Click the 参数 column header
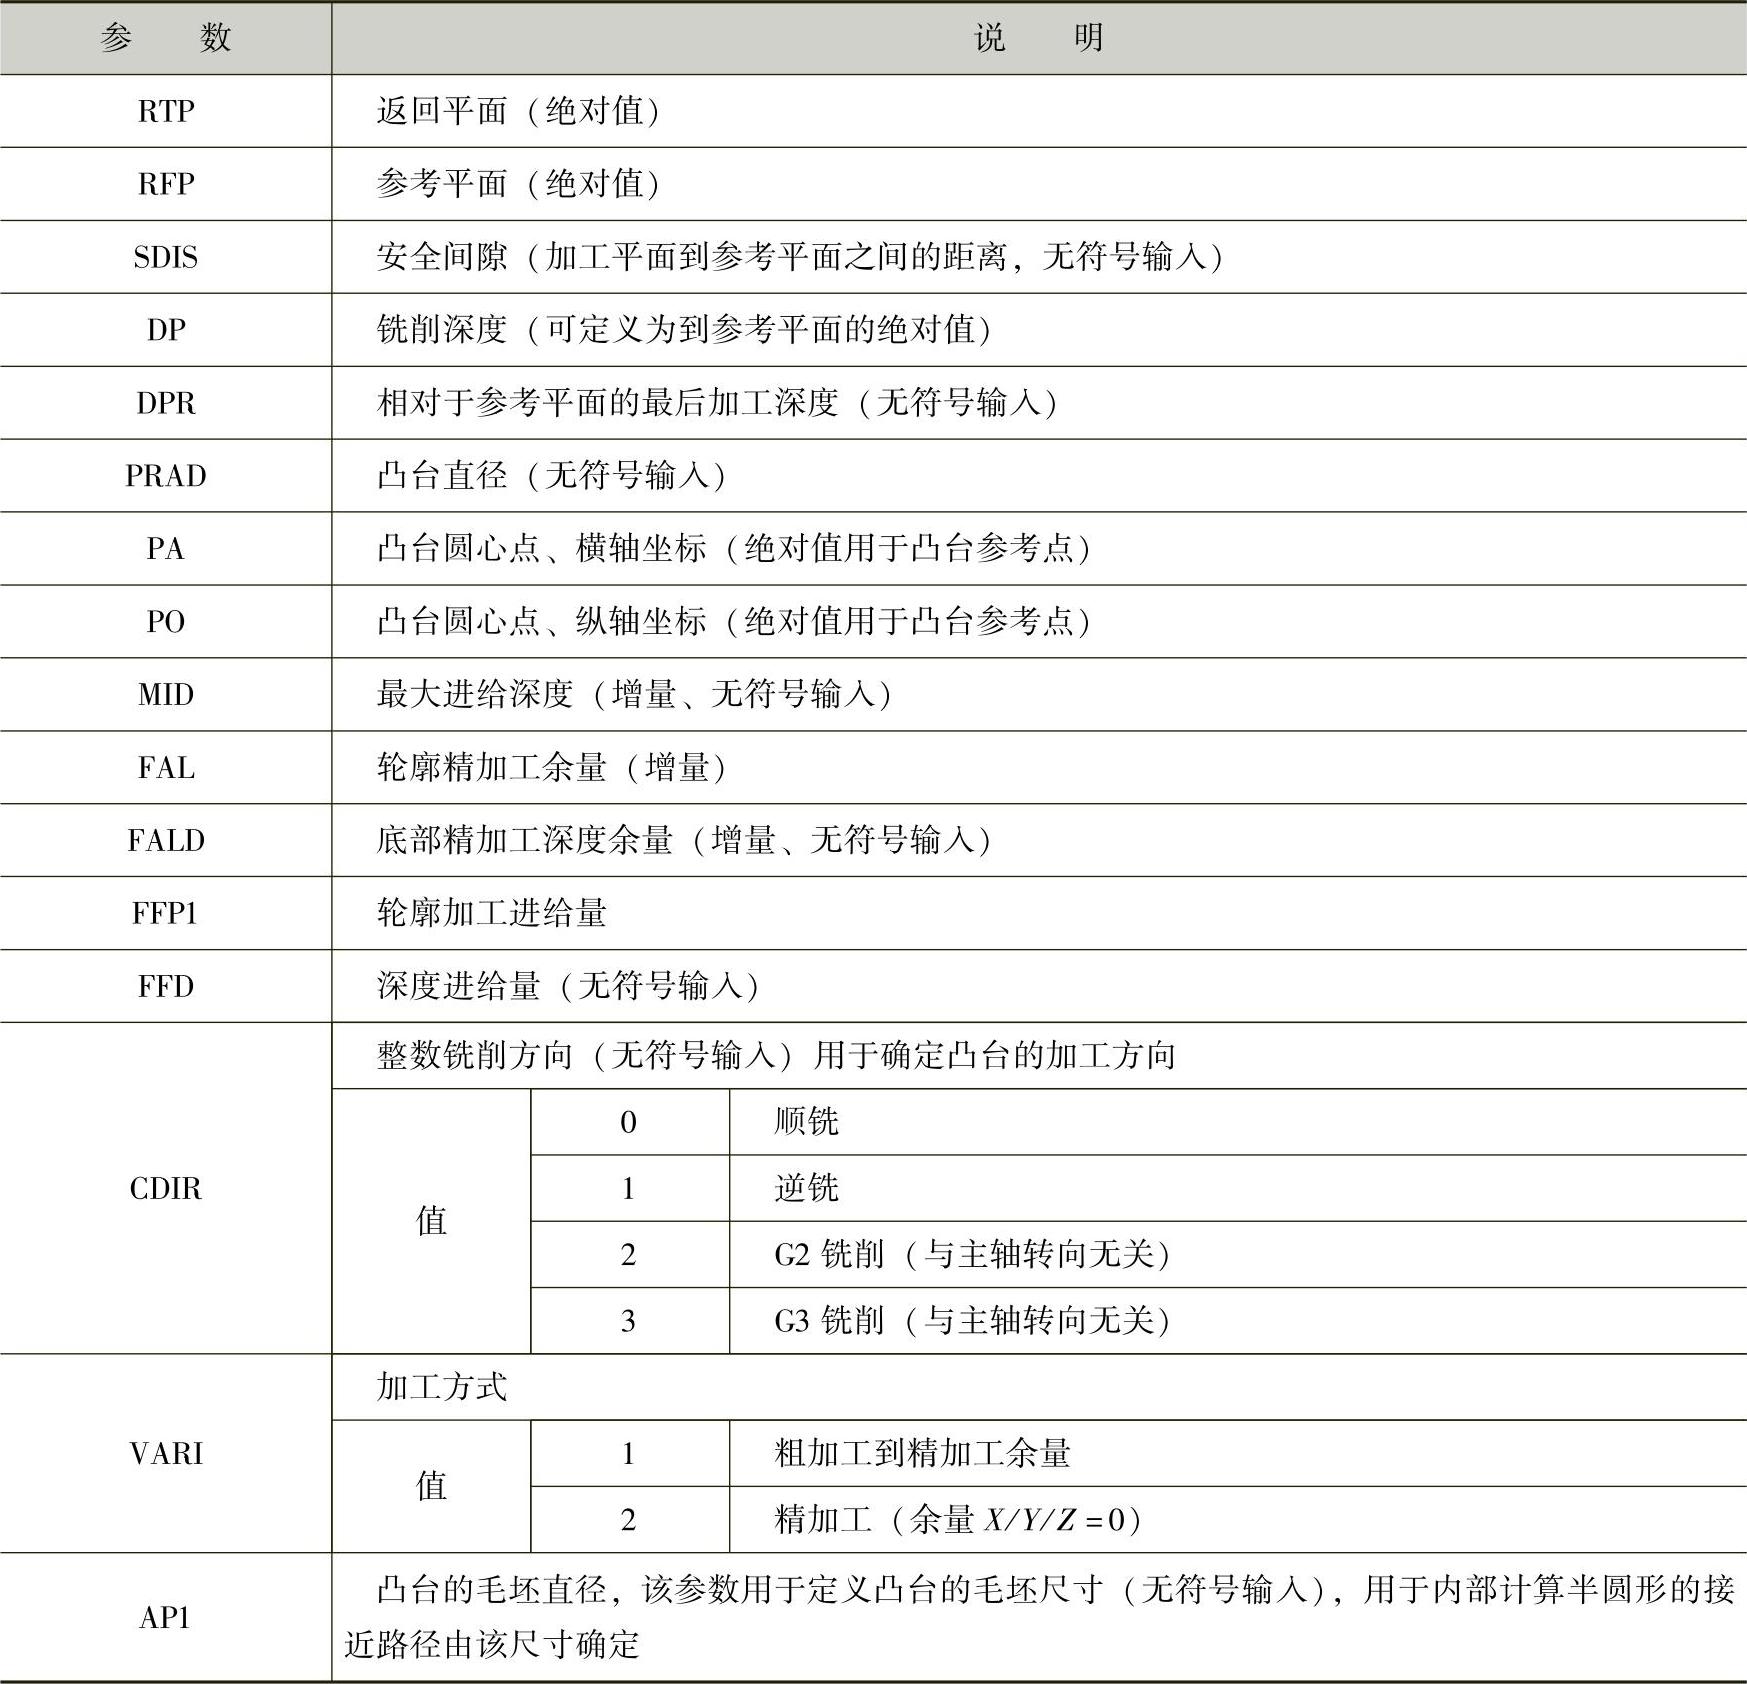This screenshot has height=1684, width=1747. pyautogui.click(x=166, y=38)
